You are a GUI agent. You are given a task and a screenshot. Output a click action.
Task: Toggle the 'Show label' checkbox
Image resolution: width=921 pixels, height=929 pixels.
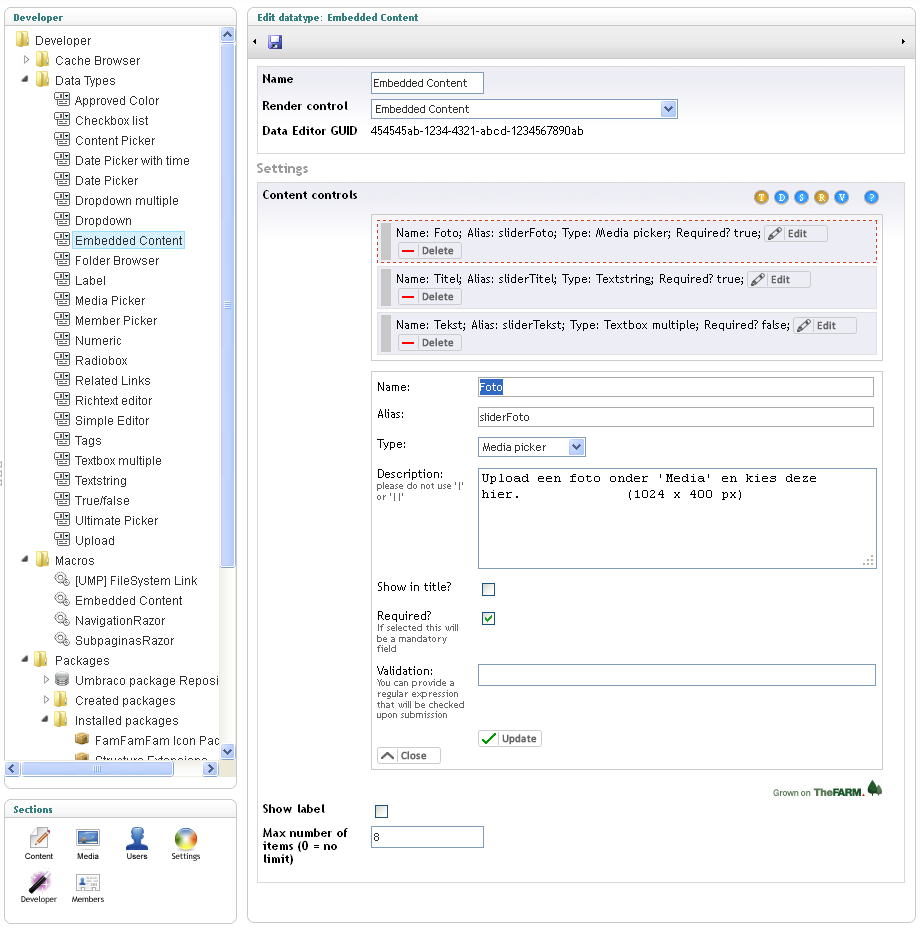(381, 811)
